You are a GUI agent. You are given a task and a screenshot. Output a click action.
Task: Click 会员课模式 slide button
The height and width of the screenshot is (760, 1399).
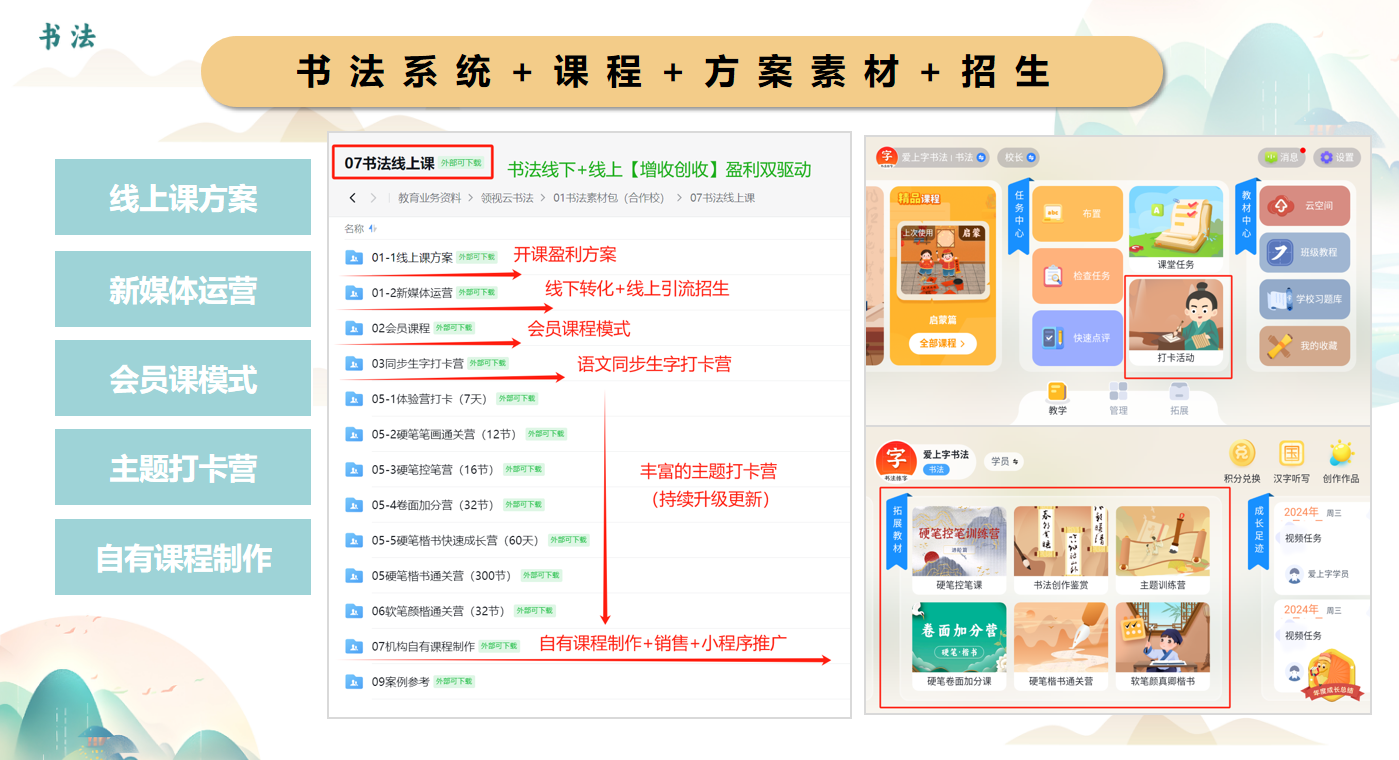[183, 378]
